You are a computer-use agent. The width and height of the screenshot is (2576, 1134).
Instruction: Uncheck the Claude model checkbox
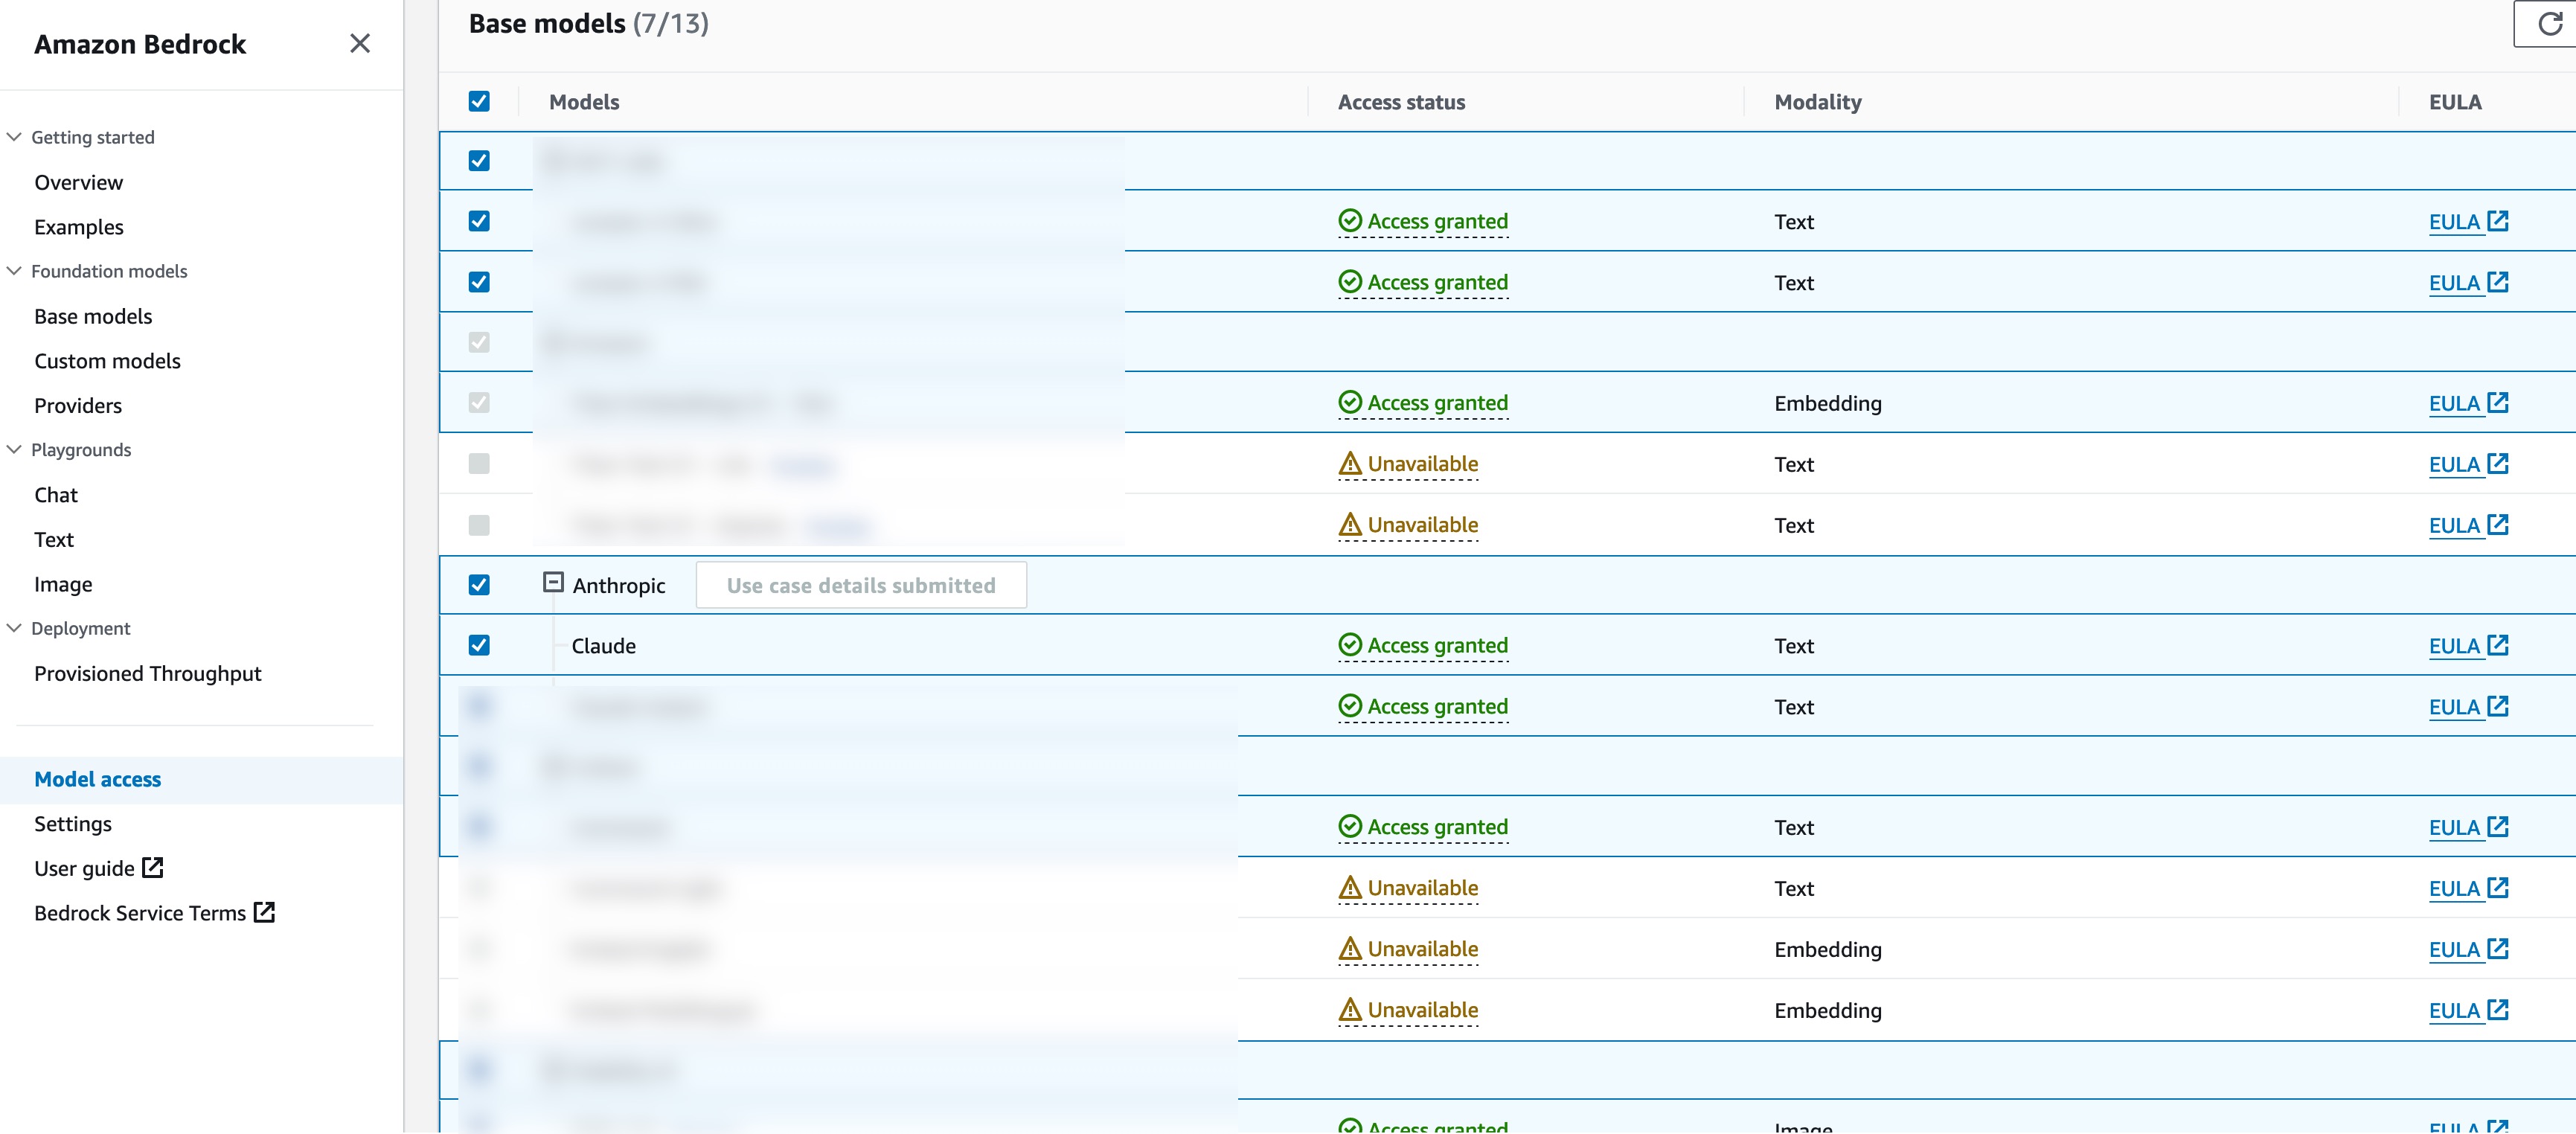[x=479, y=645]
